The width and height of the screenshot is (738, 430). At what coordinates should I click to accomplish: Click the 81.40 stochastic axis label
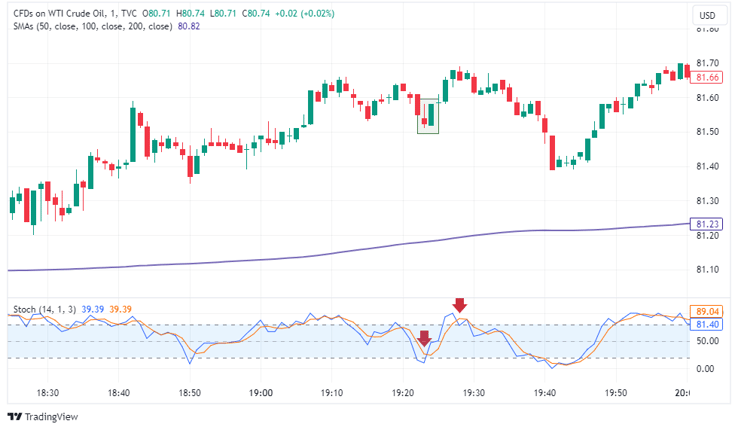[x=706, y=324]
